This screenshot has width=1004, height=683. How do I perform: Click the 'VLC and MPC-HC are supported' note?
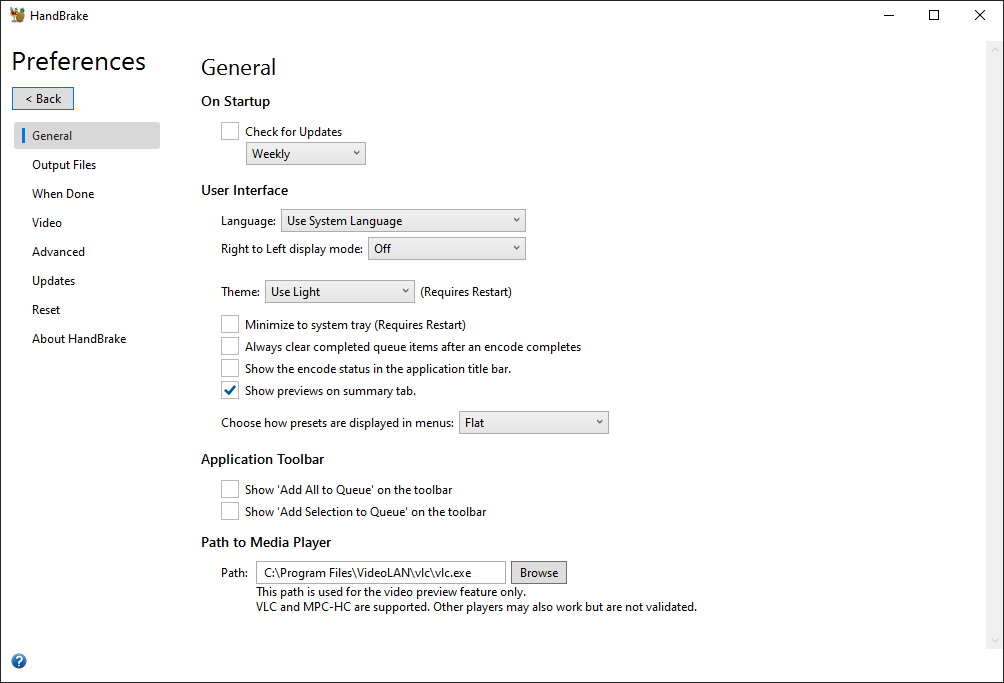476,607
